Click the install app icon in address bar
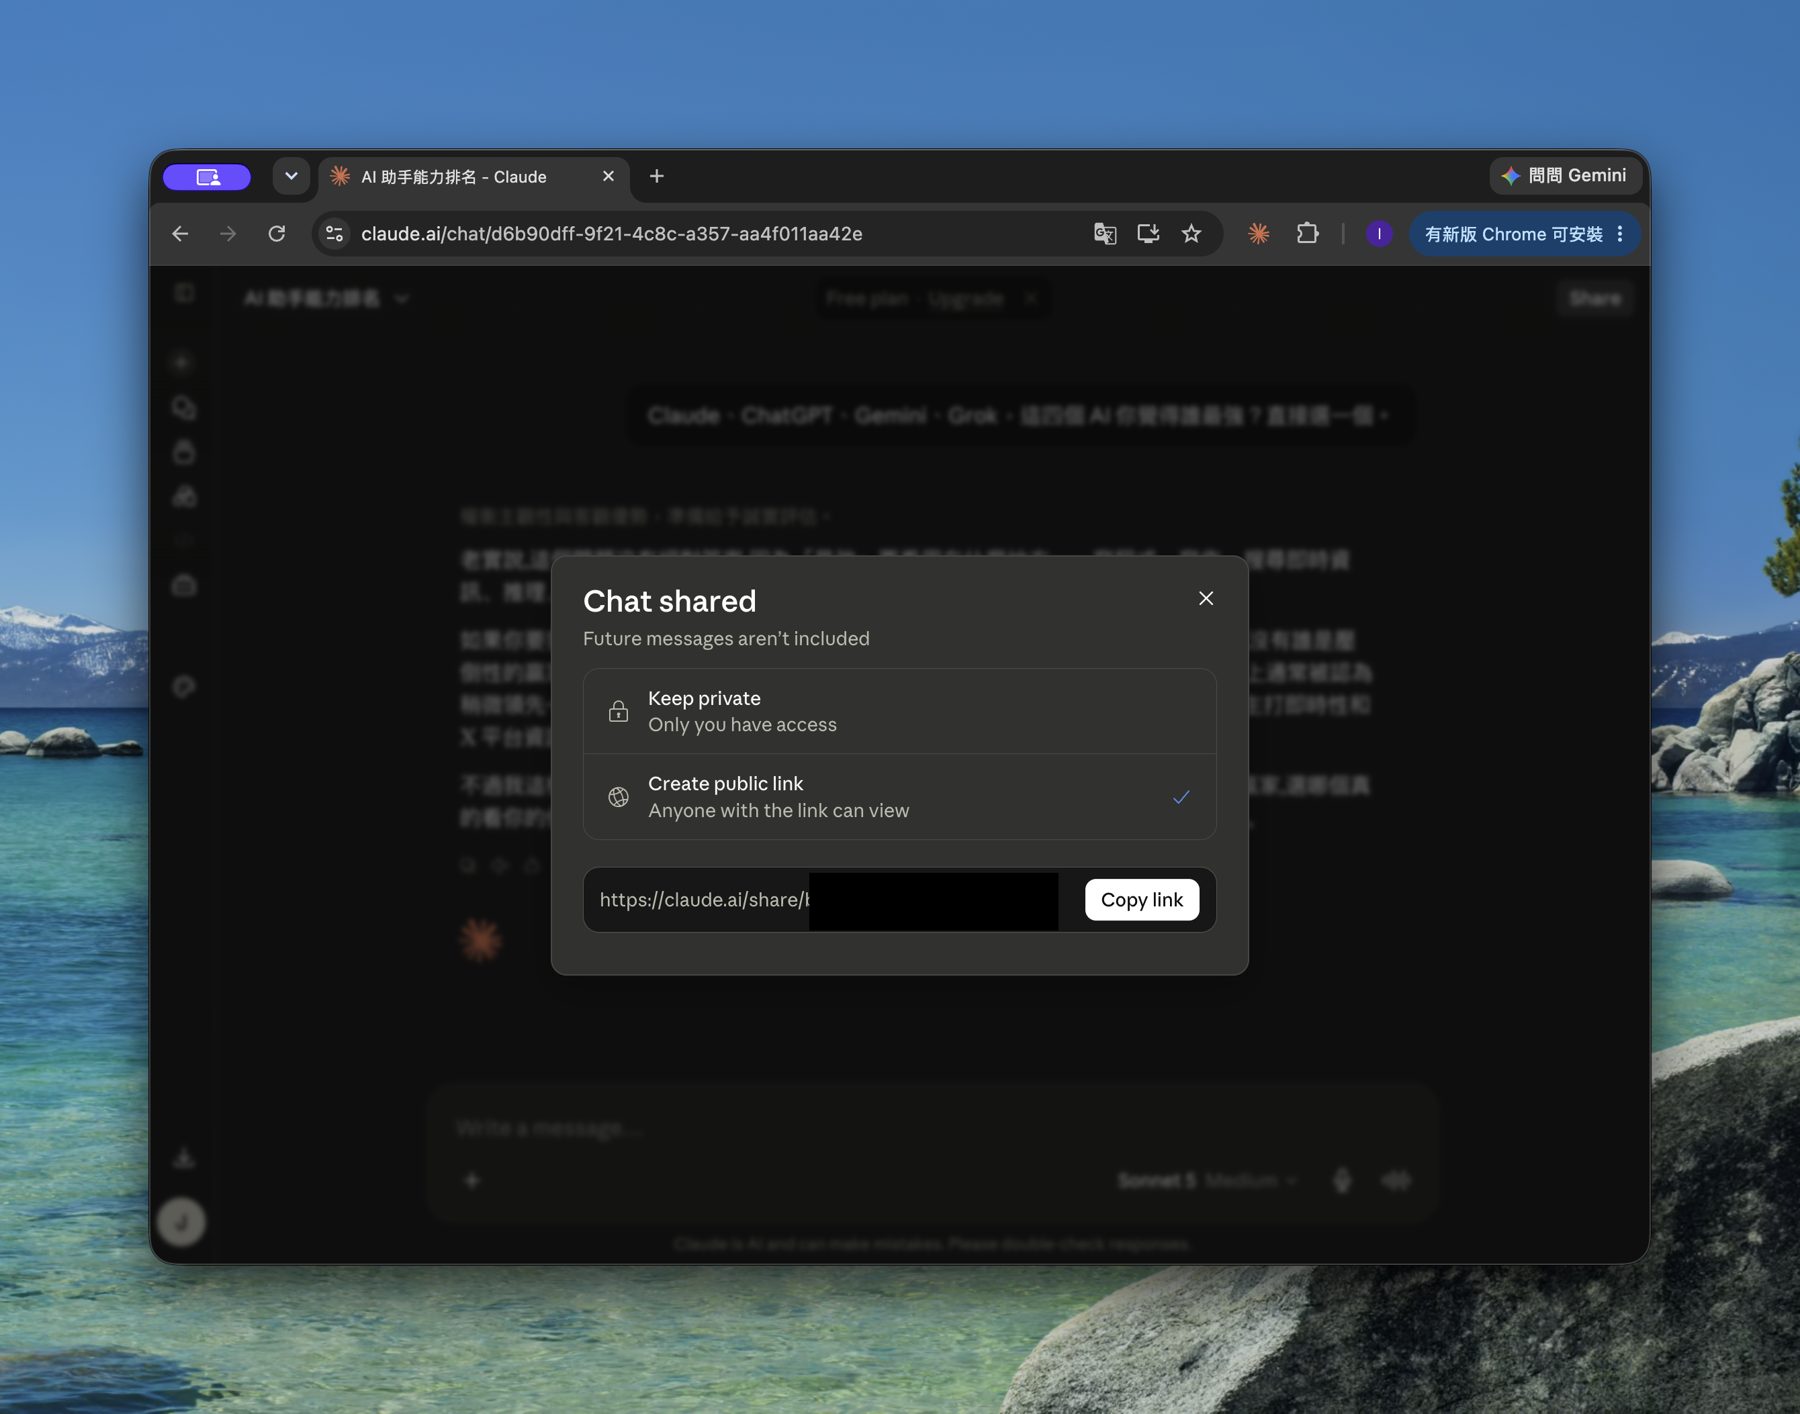Image resolution: width=1800 pixels, height=1414 pixels. point(1148,234)
